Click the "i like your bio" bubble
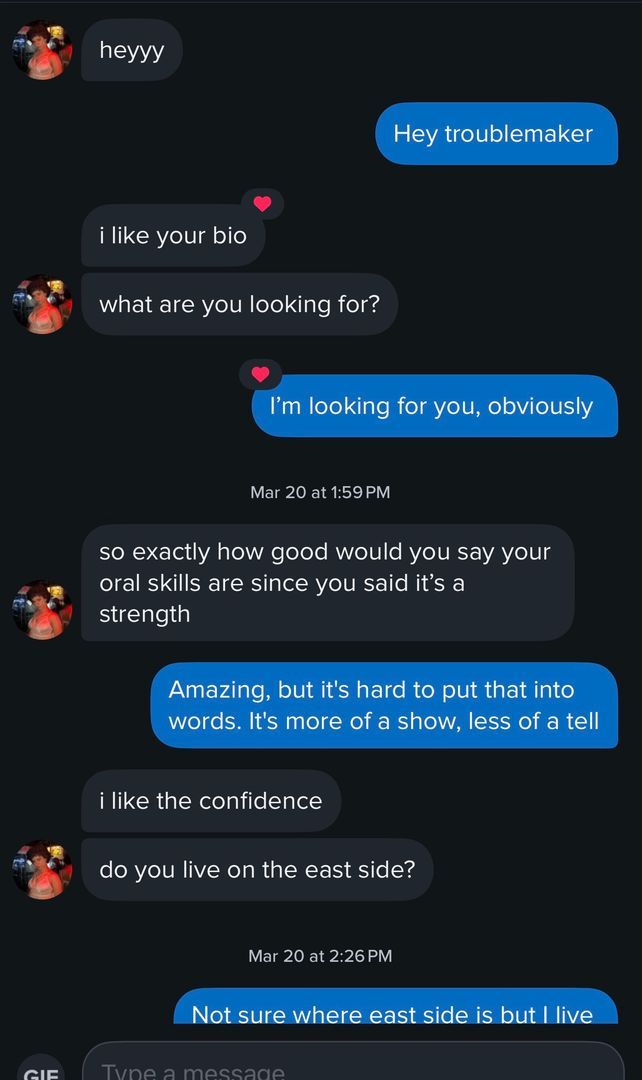The width and height of the screenshot is (642, 1080). [x=172, y=237]
